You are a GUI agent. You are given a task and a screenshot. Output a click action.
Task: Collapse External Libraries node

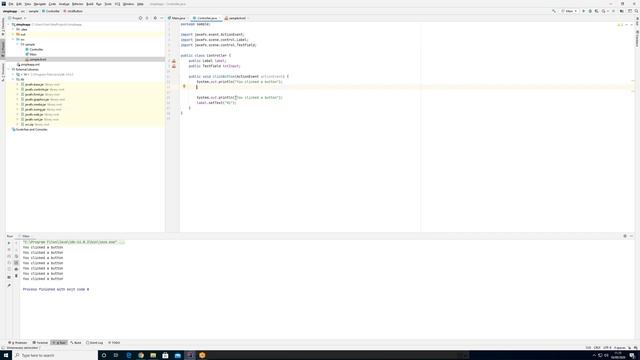[x=9, y=69]
